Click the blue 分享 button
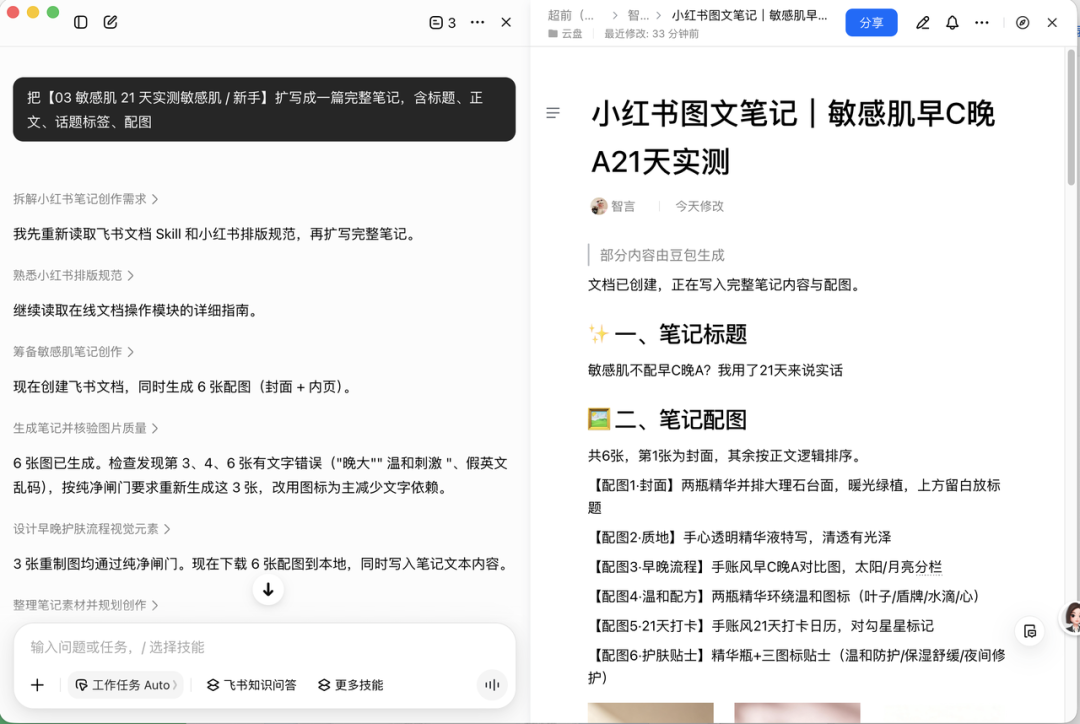1080x724 pixels. pos(871,23)
